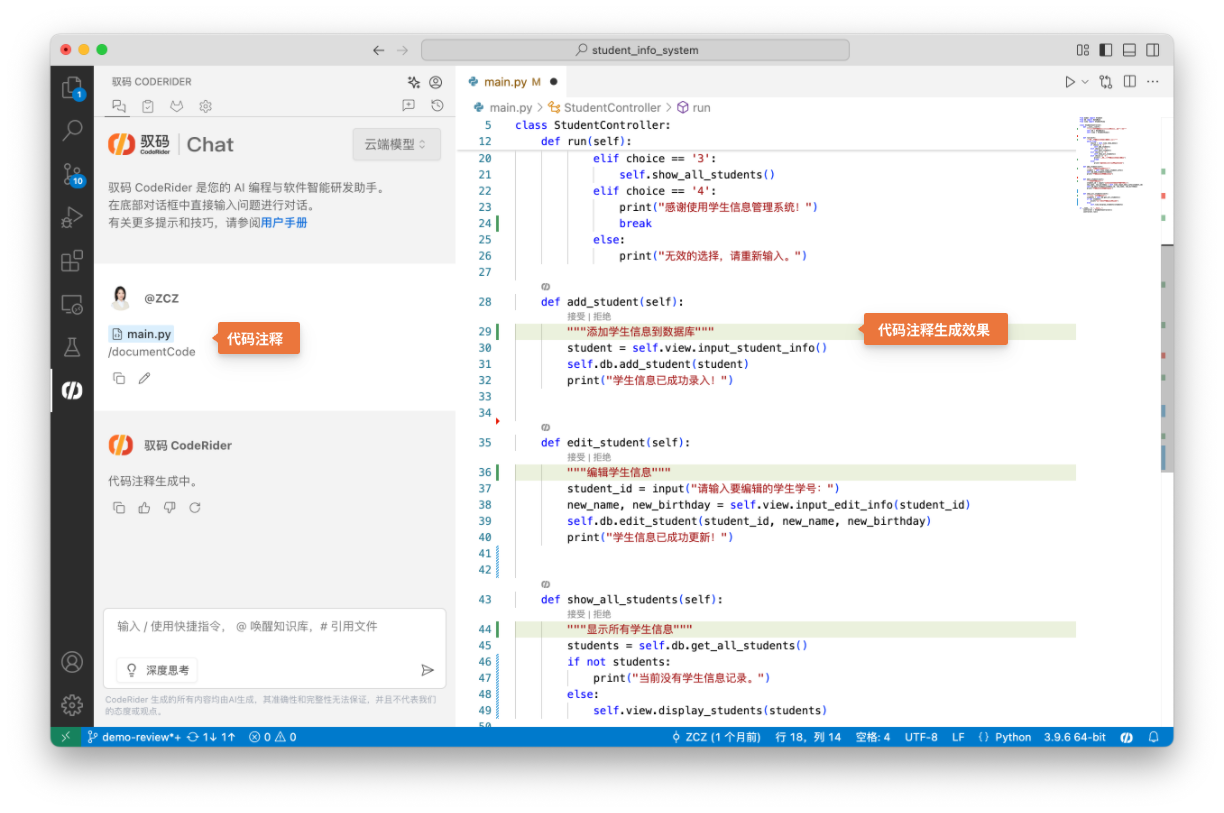Image resolution: width=1224 pixels, height=813 pixels.
Task: Select the 3.9.6 64-bit Python interpreter
Action: 1075,737
